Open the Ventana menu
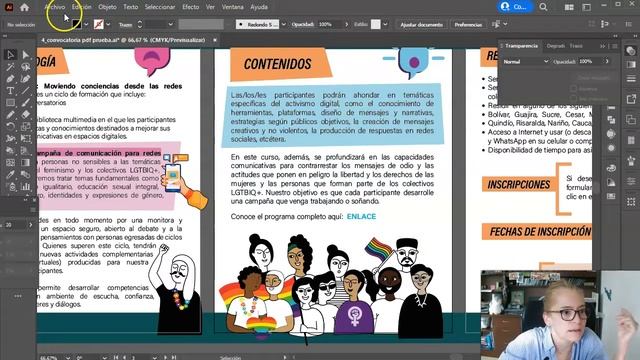This screenshot has width=640, height=360. click(233, 7)
